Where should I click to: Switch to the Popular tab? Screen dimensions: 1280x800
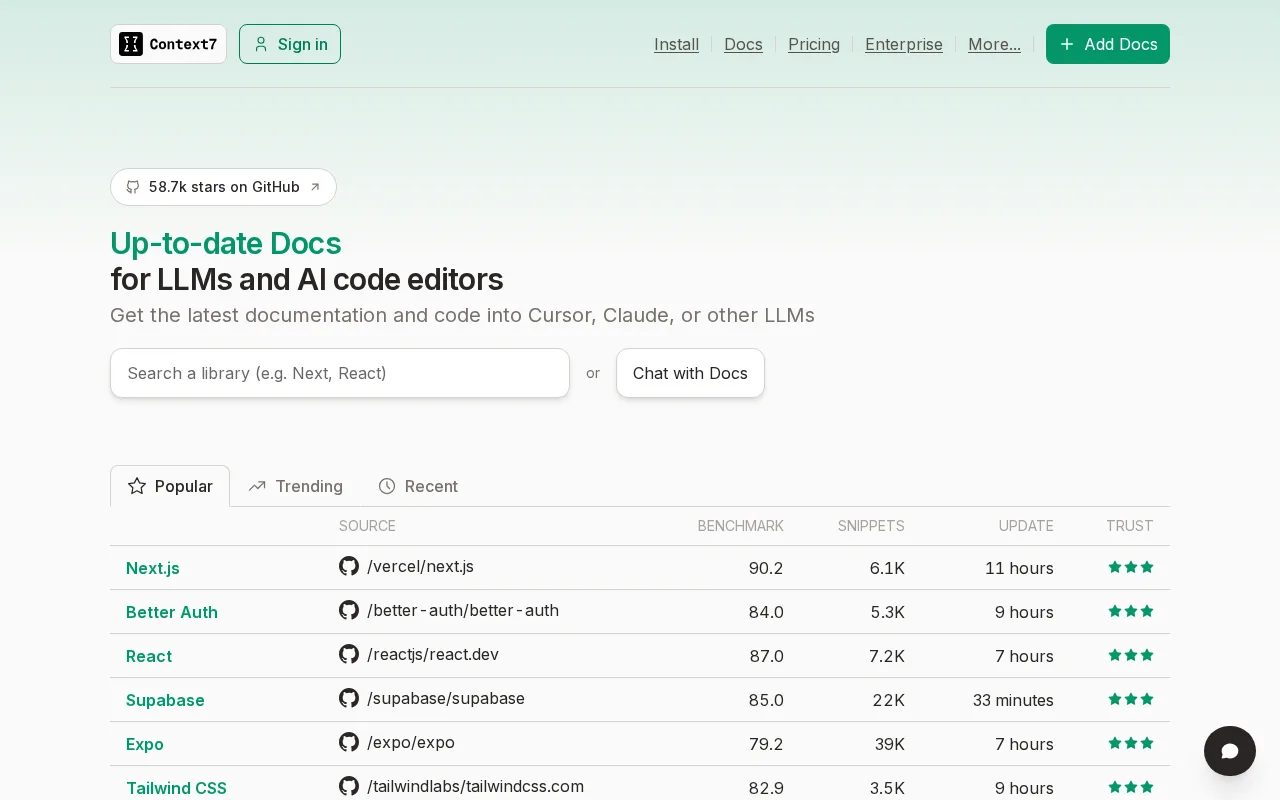pyautogui.click(x=170, y=486)
